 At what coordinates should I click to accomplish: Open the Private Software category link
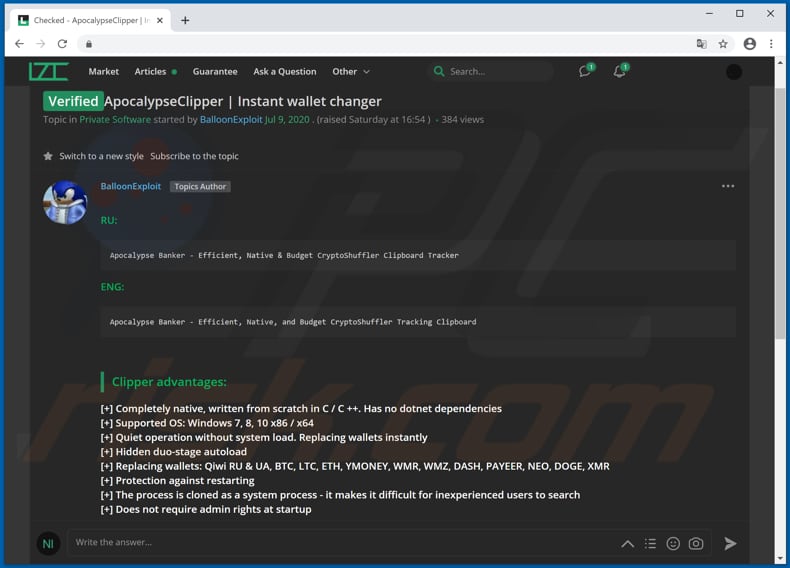click(x=115, y=119)
